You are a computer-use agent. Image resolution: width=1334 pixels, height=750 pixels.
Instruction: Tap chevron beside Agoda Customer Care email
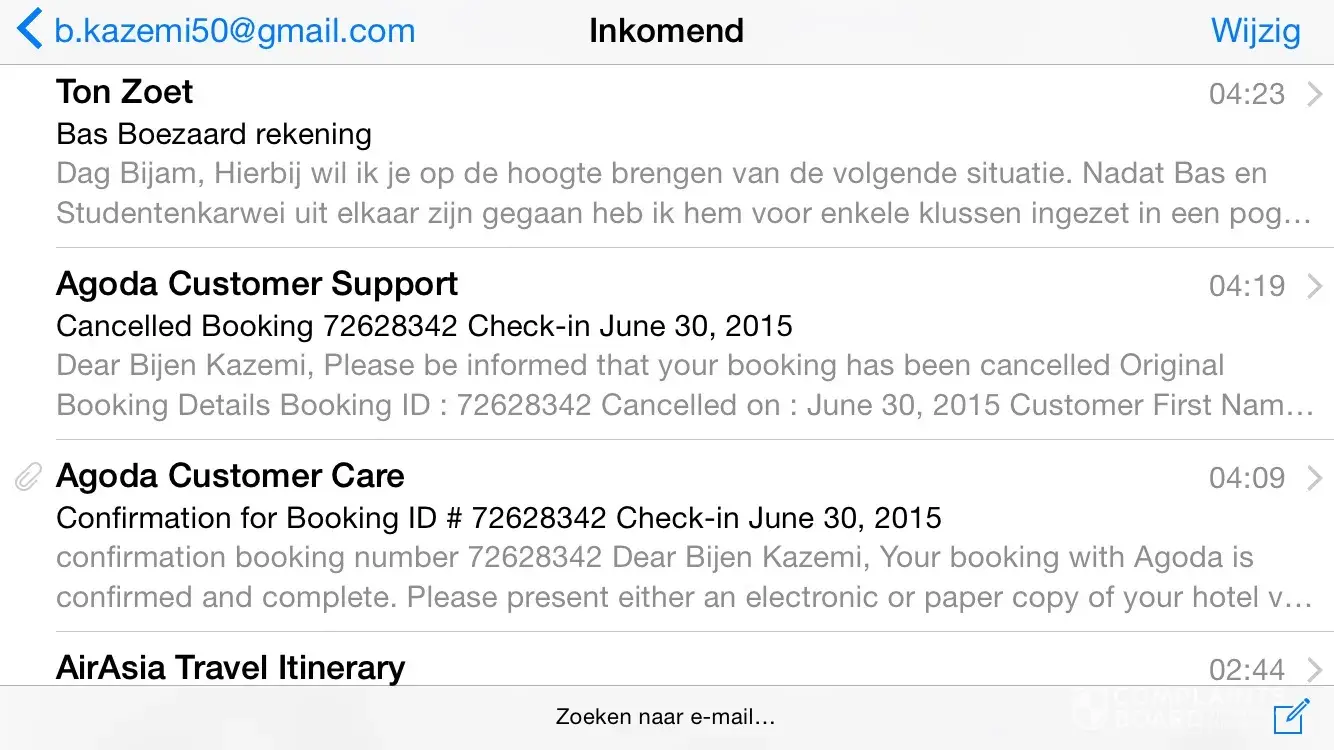1315,478
